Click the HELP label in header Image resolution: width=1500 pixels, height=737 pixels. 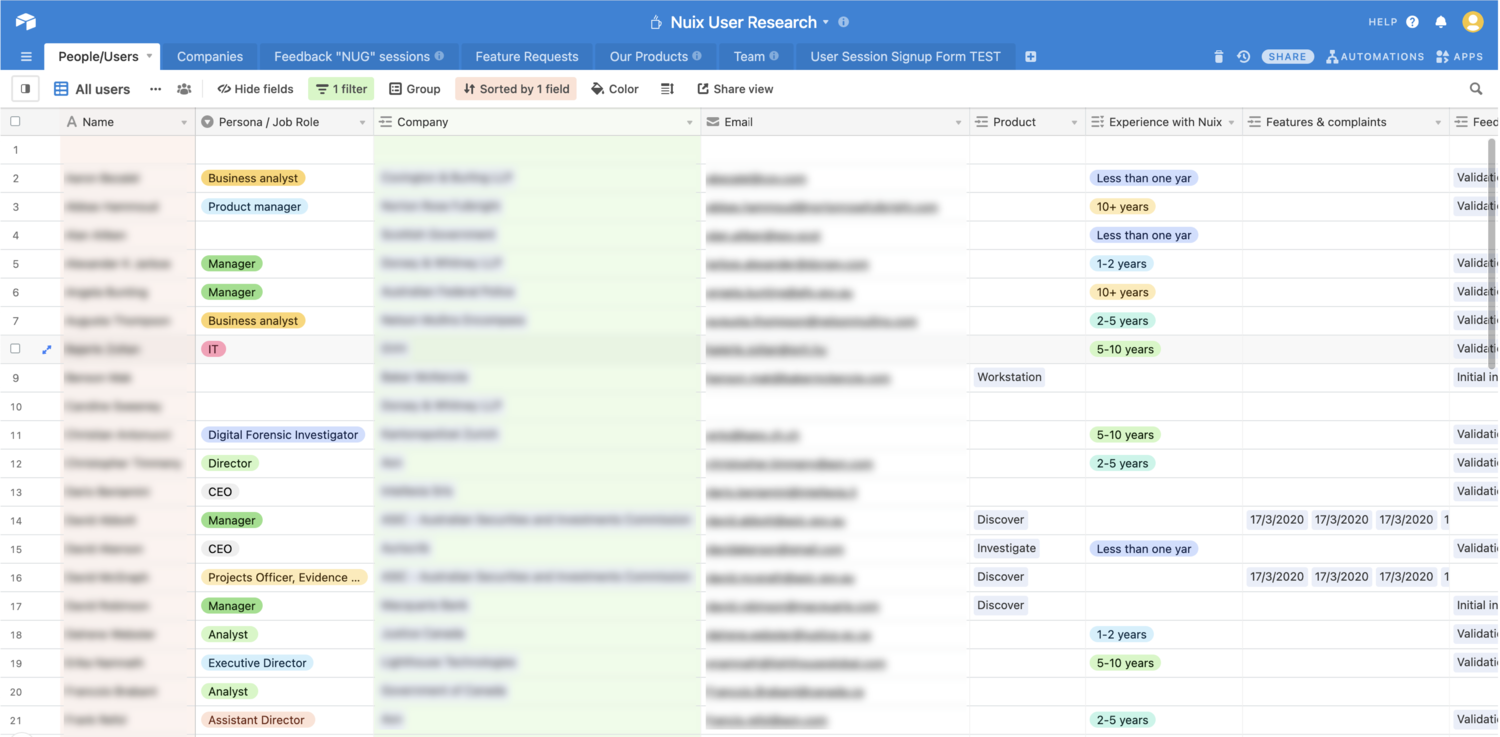(1382, 22)
